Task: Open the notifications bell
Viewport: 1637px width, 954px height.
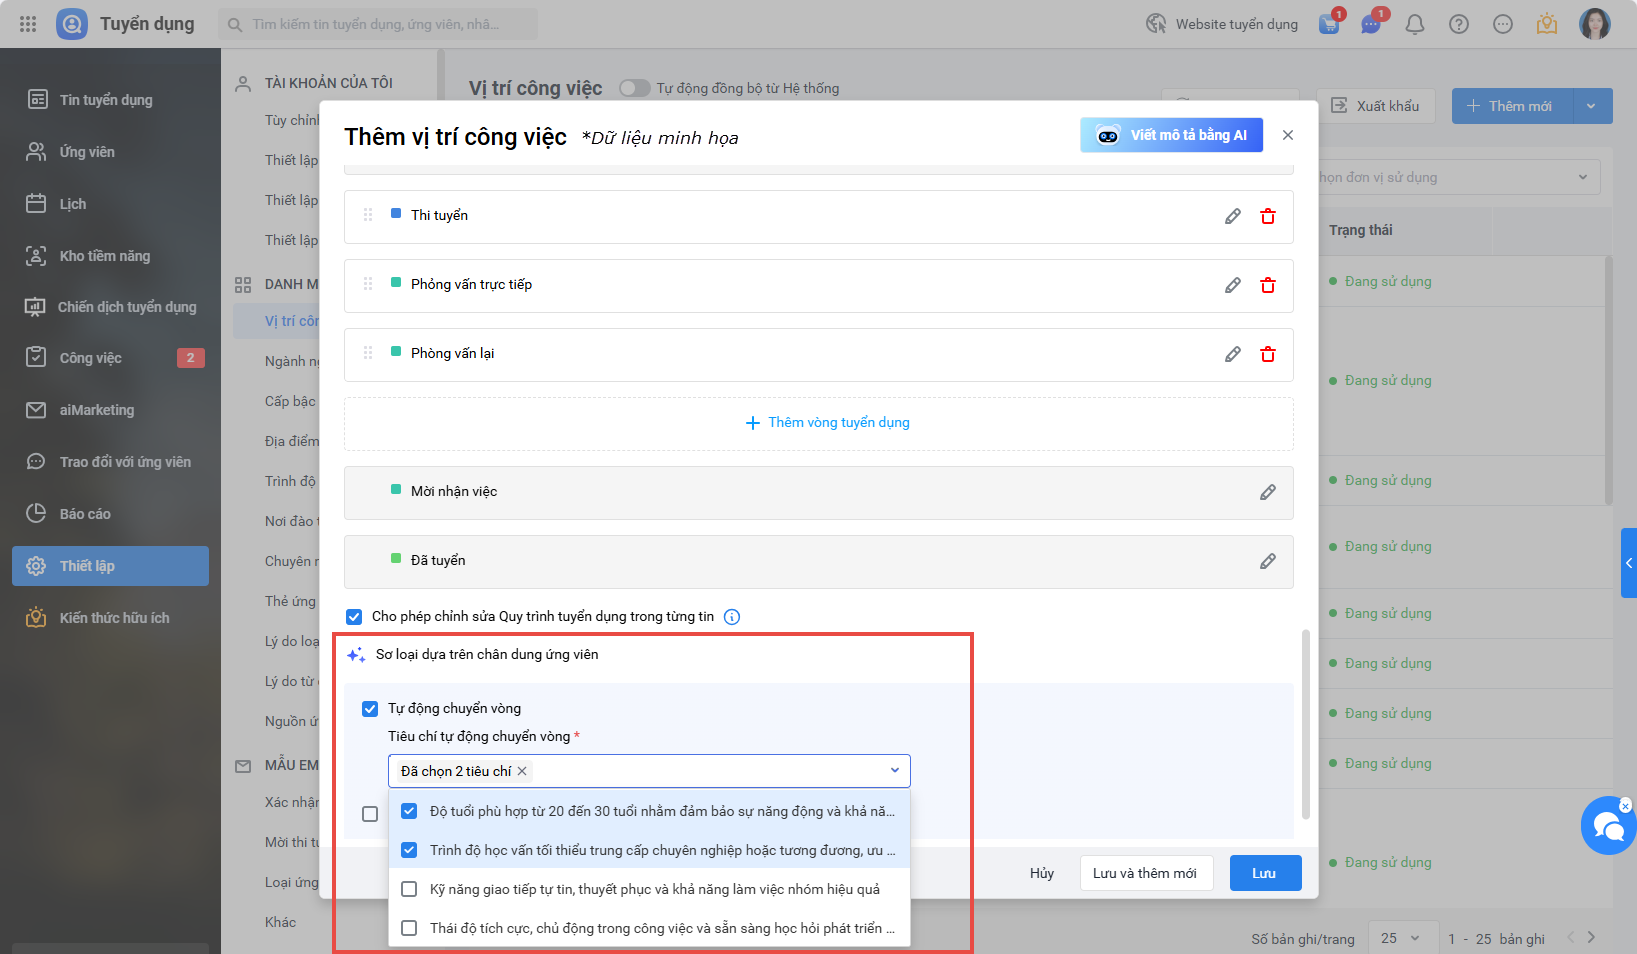Action: [1415, 24]
